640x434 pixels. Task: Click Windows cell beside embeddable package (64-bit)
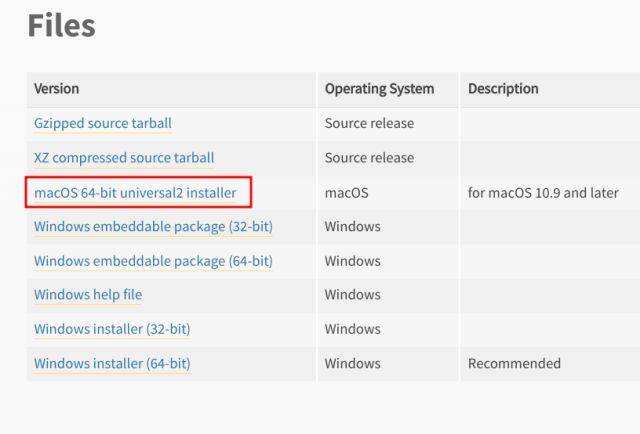pyautogui.click(x=352, y=261)
